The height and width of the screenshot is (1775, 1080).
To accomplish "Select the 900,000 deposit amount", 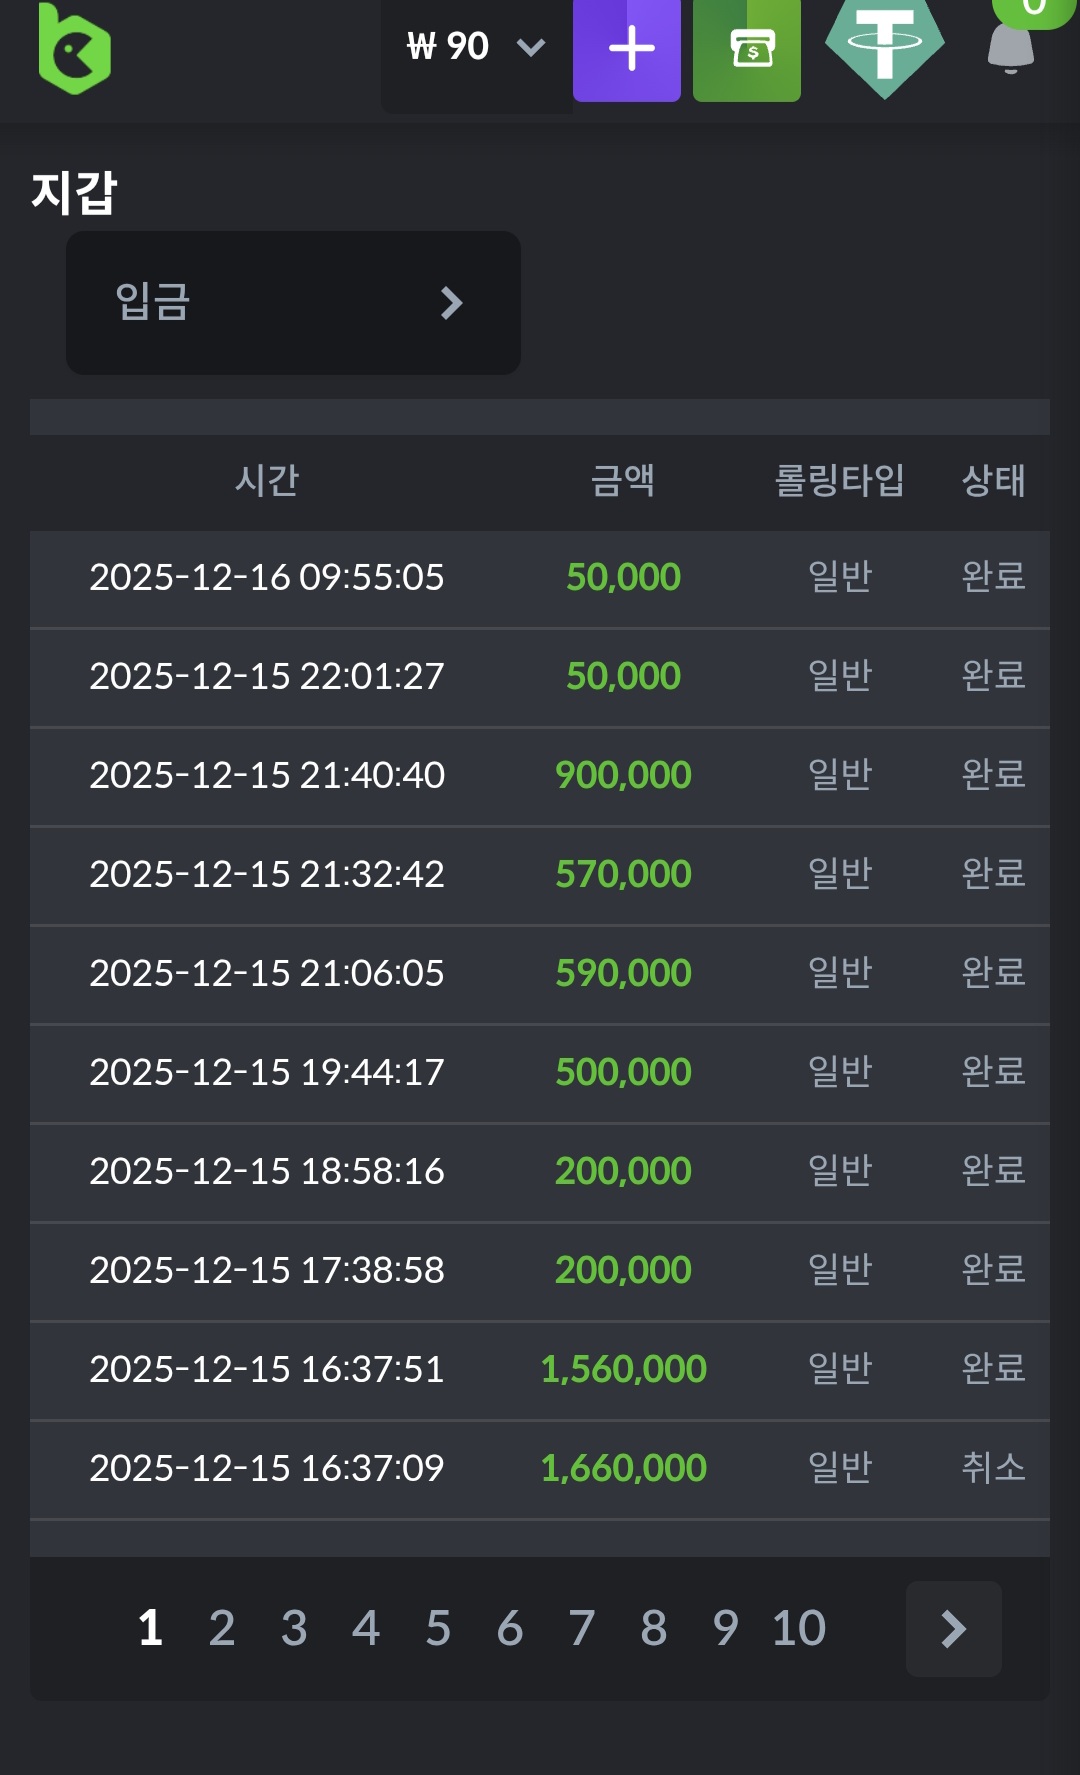I will 623,776.
